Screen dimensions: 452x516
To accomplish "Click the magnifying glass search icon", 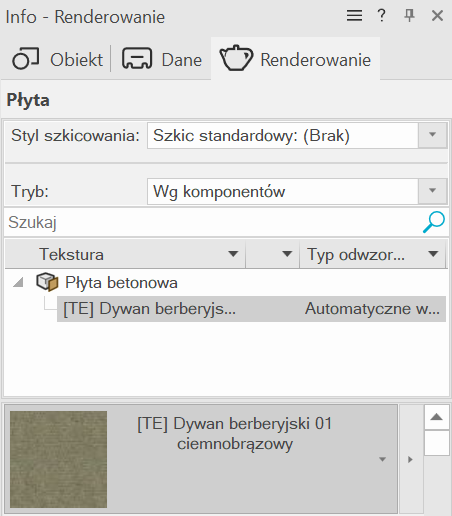I will (x=434, y=222).
